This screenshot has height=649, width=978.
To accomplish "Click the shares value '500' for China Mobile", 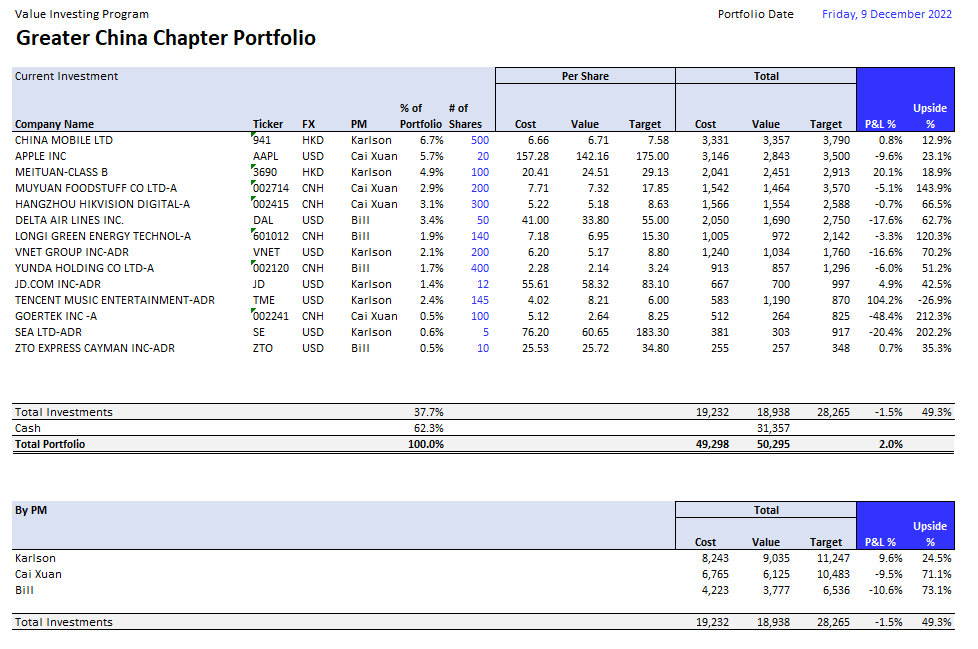I will tap(480, 140).
